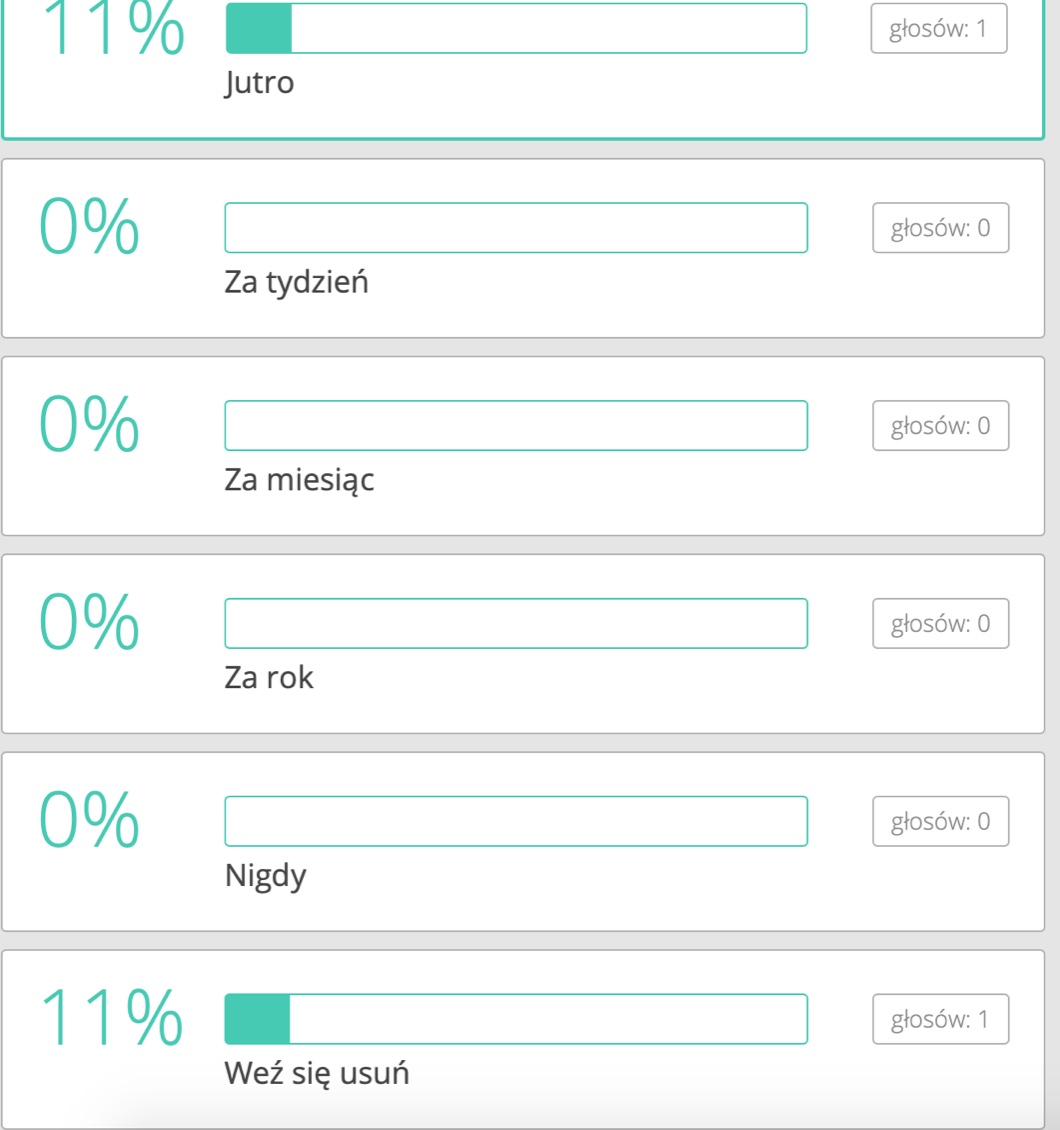The width and height of the screenshot is (1060, 1130).
Task: Select the Jutro answer label
Action: pyautogui.click(x=259, y=83)
